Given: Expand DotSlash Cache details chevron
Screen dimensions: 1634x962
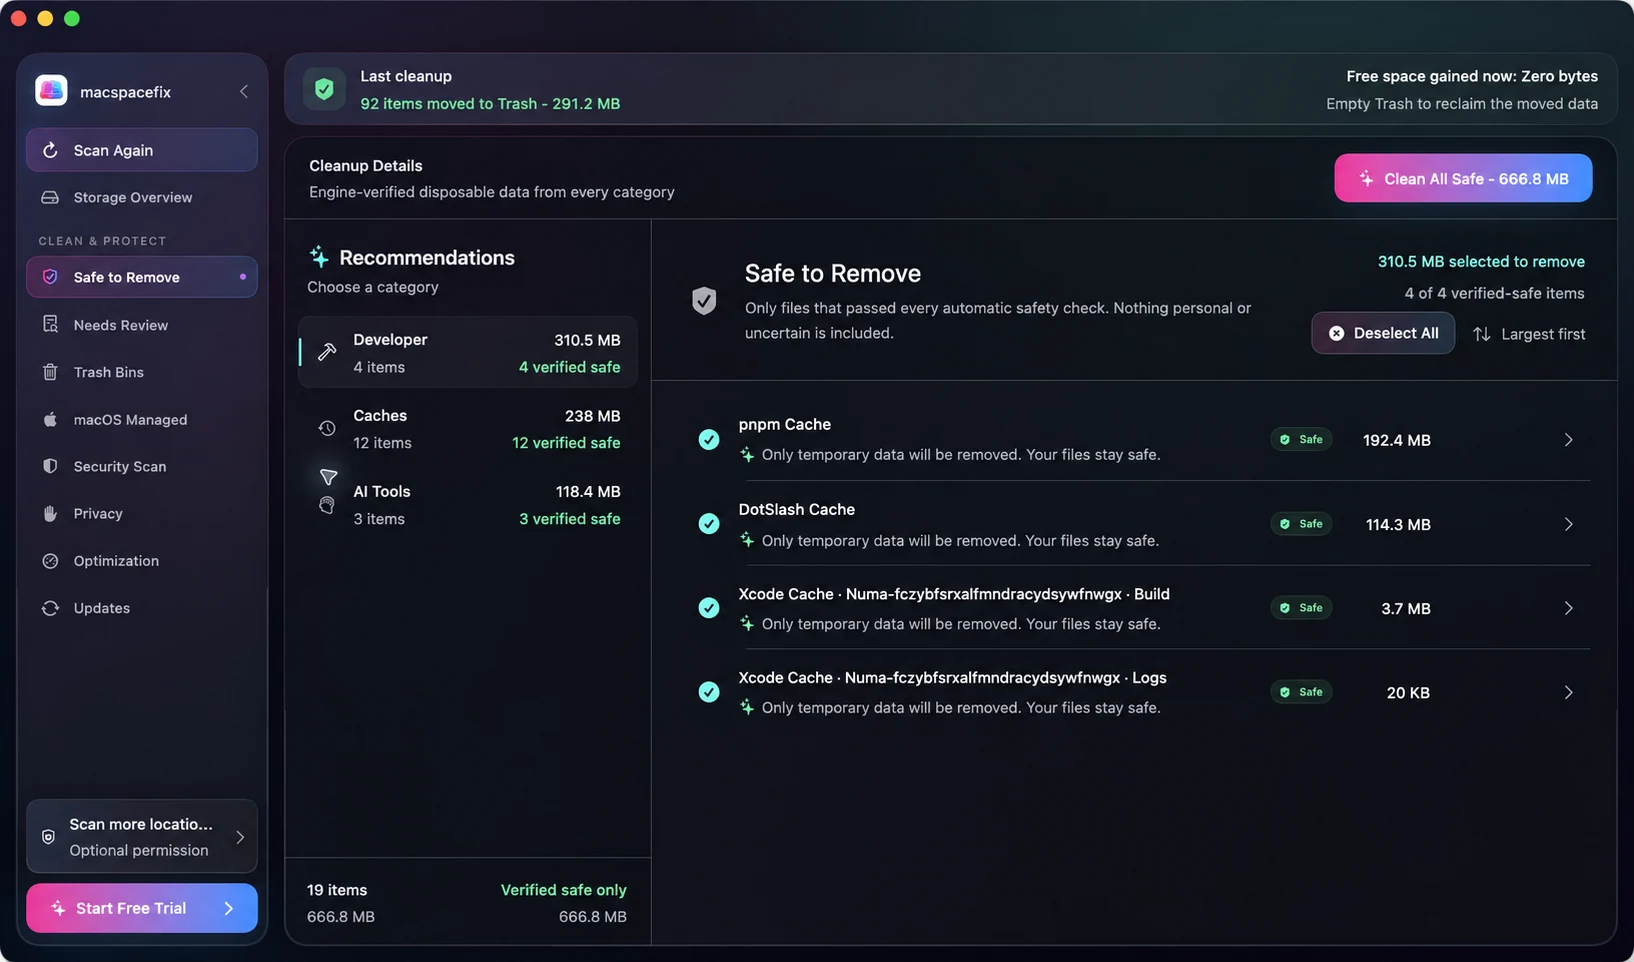Looking at the screenshot, I should pos(1568,524).
